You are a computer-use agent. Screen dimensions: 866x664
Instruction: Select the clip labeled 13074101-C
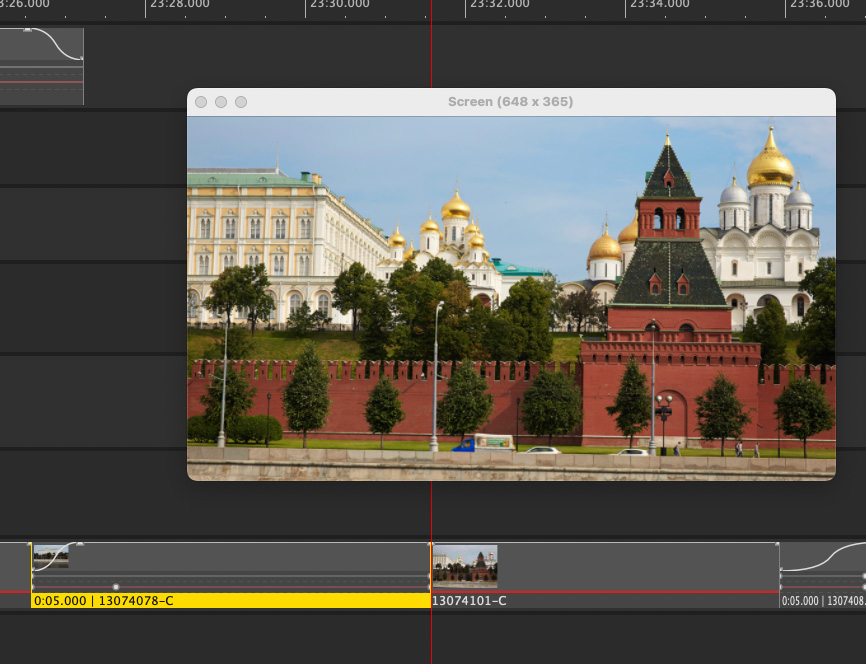(x=600, y=601)
